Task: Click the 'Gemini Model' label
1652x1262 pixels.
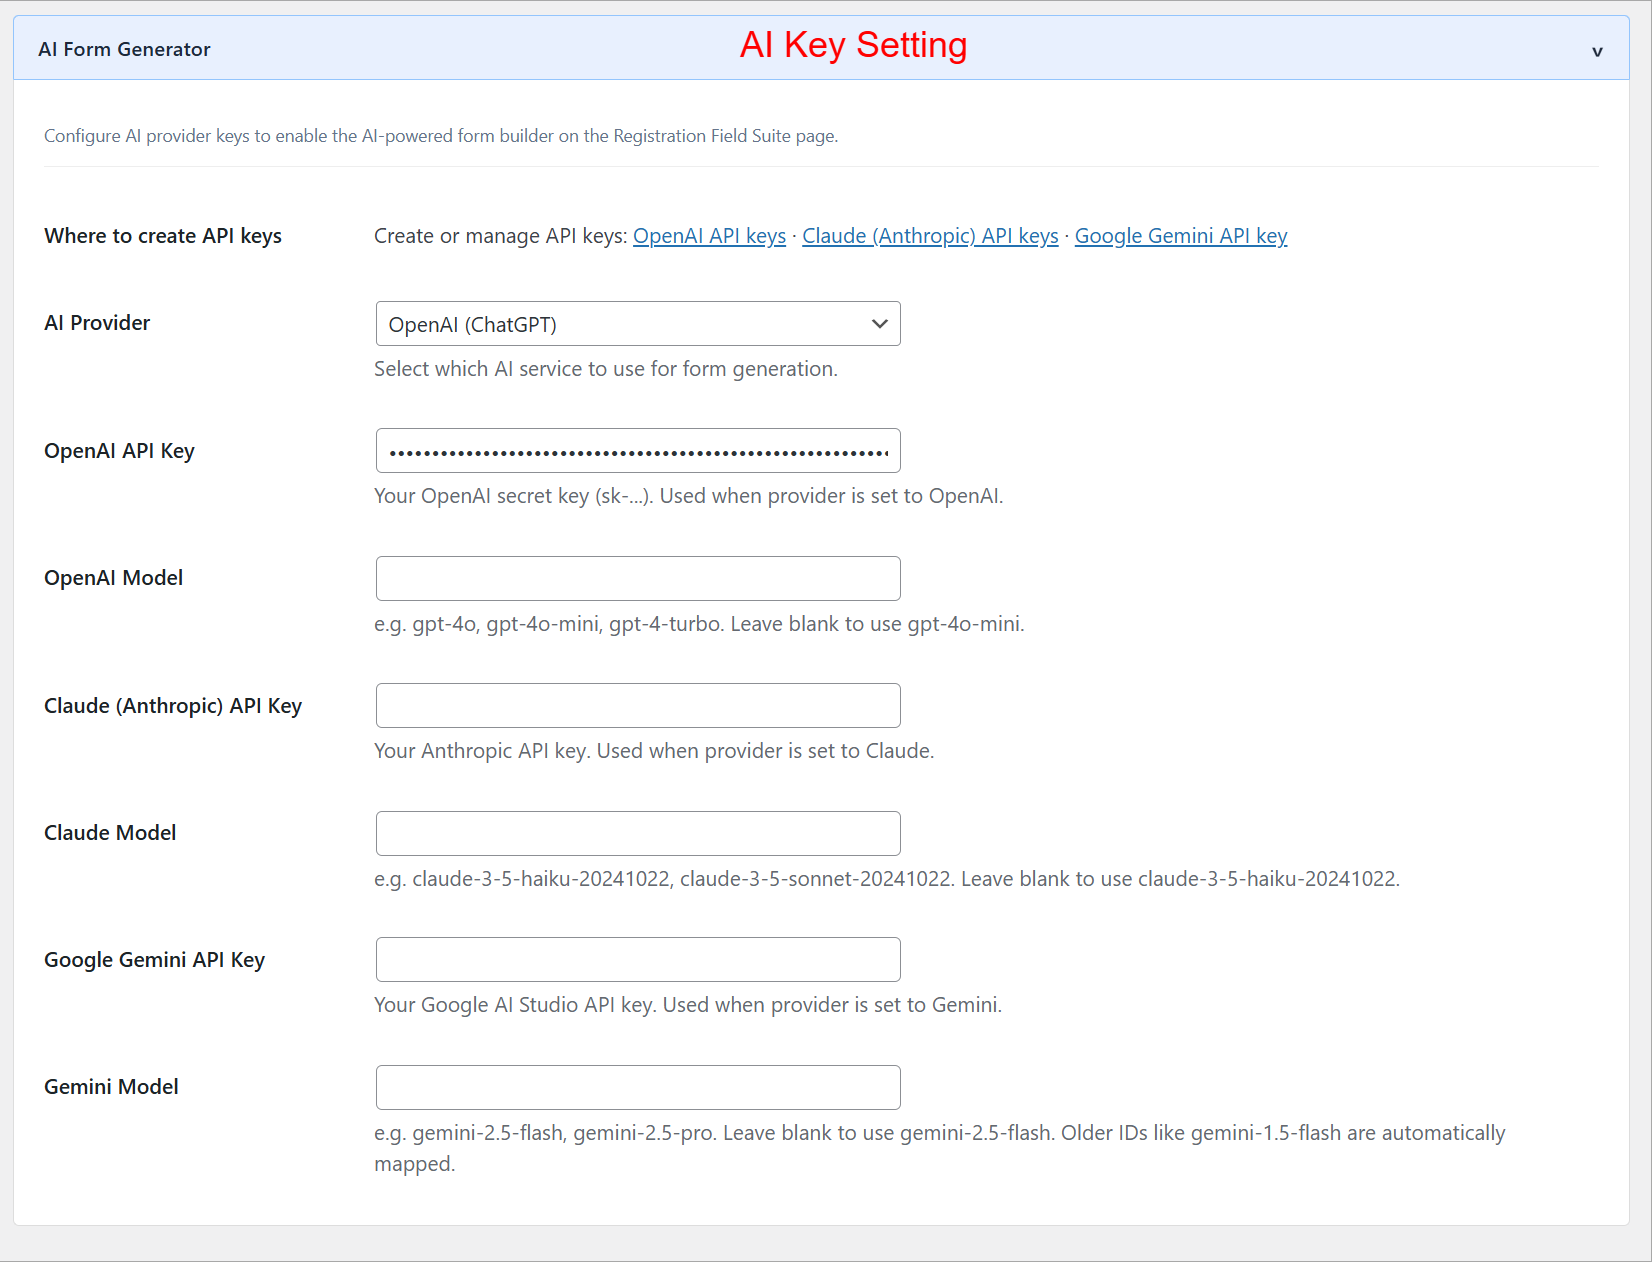Action: 111,1087
